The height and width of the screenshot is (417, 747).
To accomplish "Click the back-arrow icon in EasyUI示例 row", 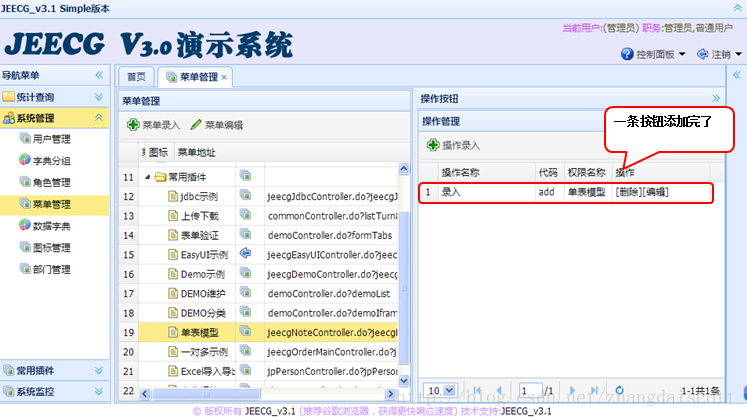I will 245,253.
